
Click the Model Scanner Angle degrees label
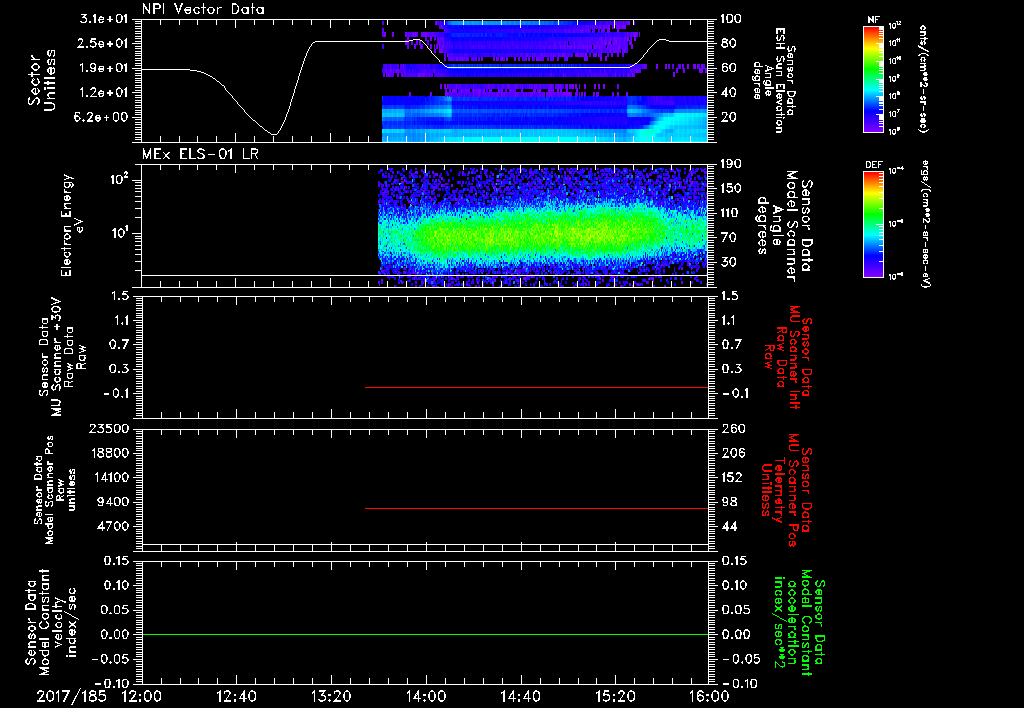point(783,225)
